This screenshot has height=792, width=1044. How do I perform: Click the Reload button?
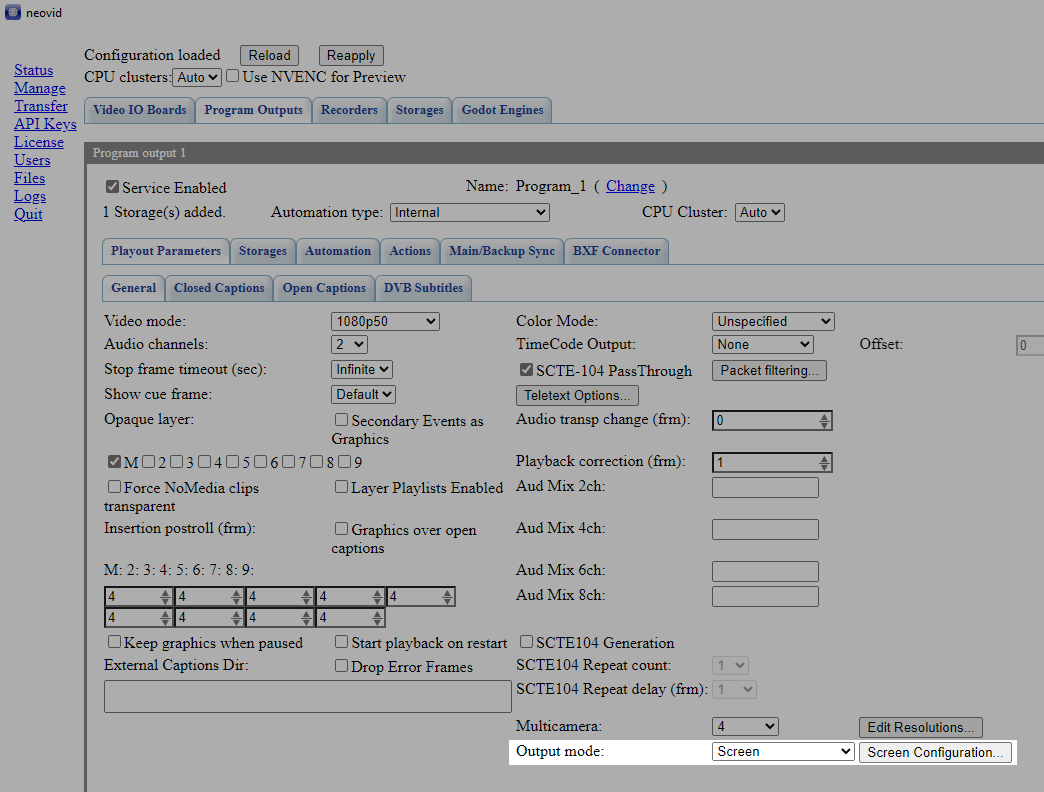tap(269, 55)
